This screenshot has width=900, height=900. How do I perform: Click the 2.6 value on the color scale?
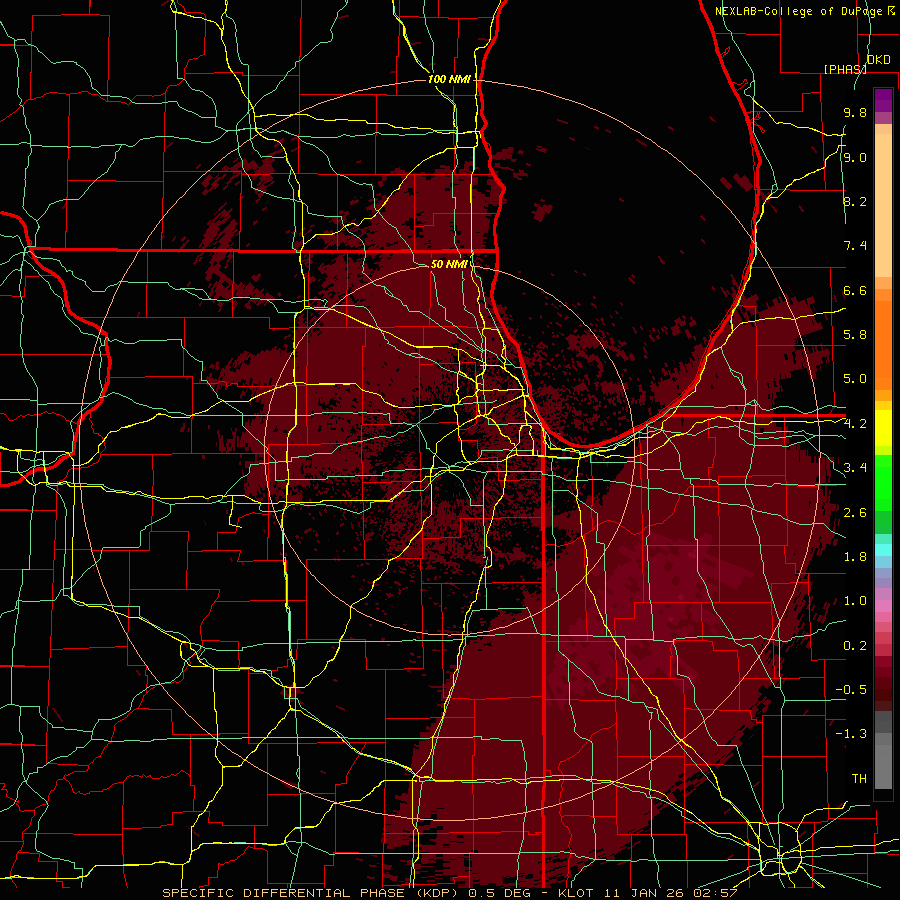coord(855,512)
